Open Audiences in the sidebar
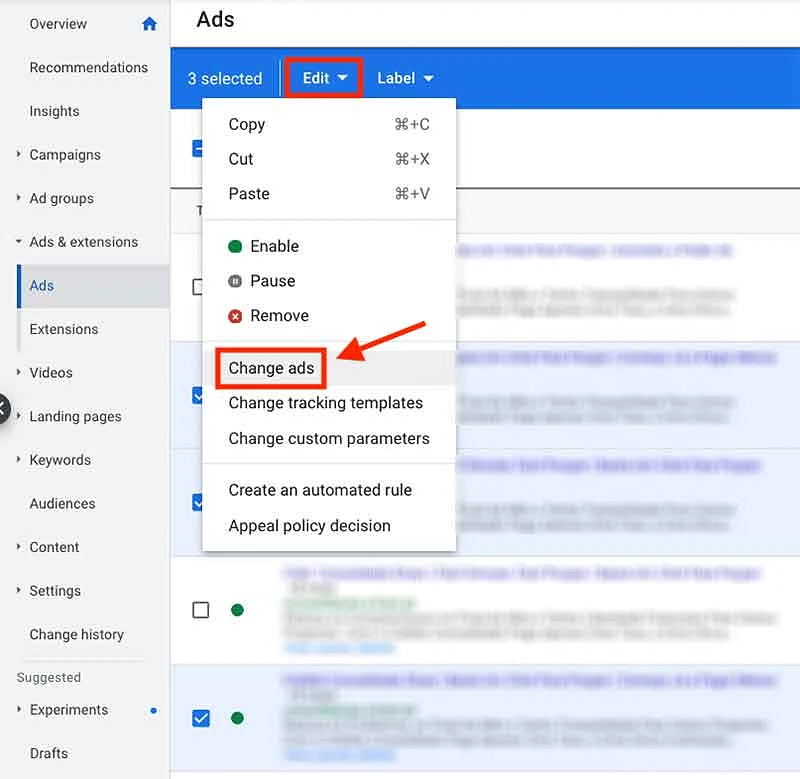The height and width of the screenshot is (779, 800). 62,504
